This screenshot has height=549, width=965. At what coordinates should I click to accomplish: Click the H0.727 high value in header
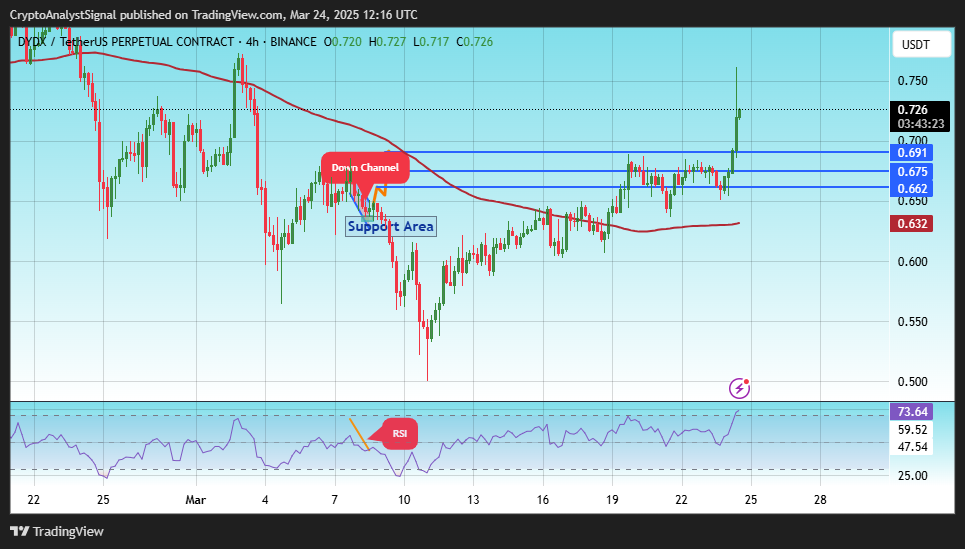(x=387, y=42)
